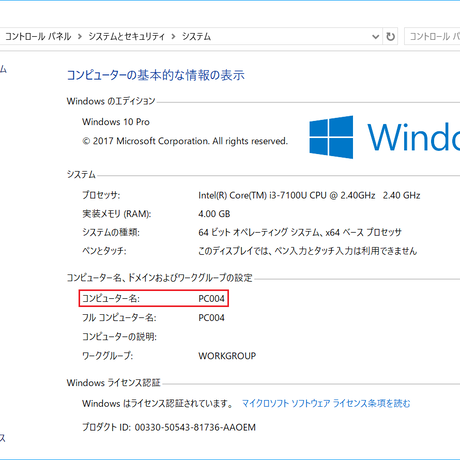
Task: Click the コントロール パネル breadcrumb
Action: click(x=38, y=36)
